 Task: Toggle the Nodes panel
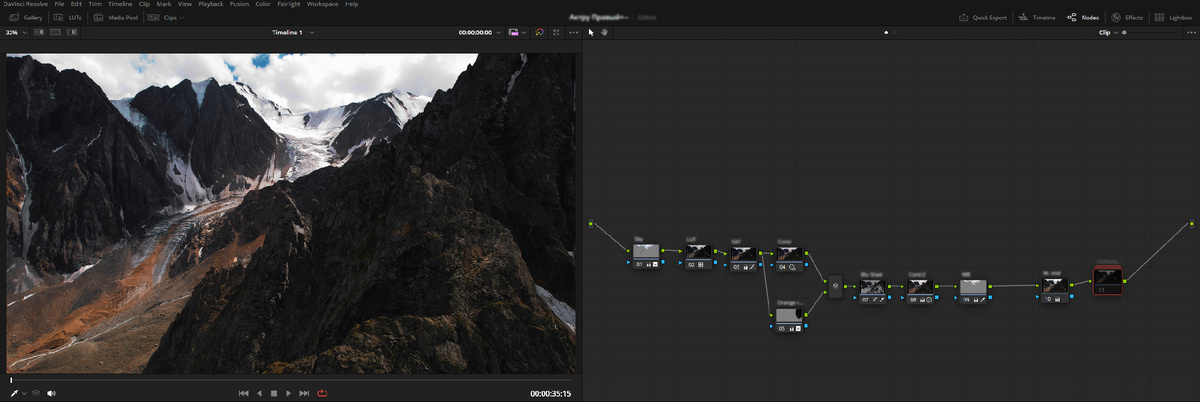1084,18
